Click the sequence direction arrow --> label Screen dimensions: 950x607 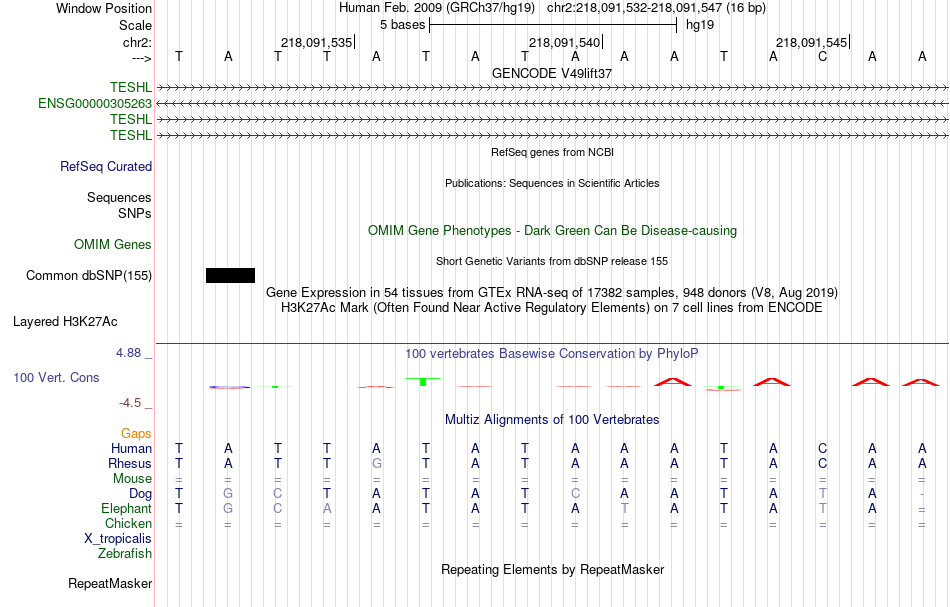pos(141,59)
